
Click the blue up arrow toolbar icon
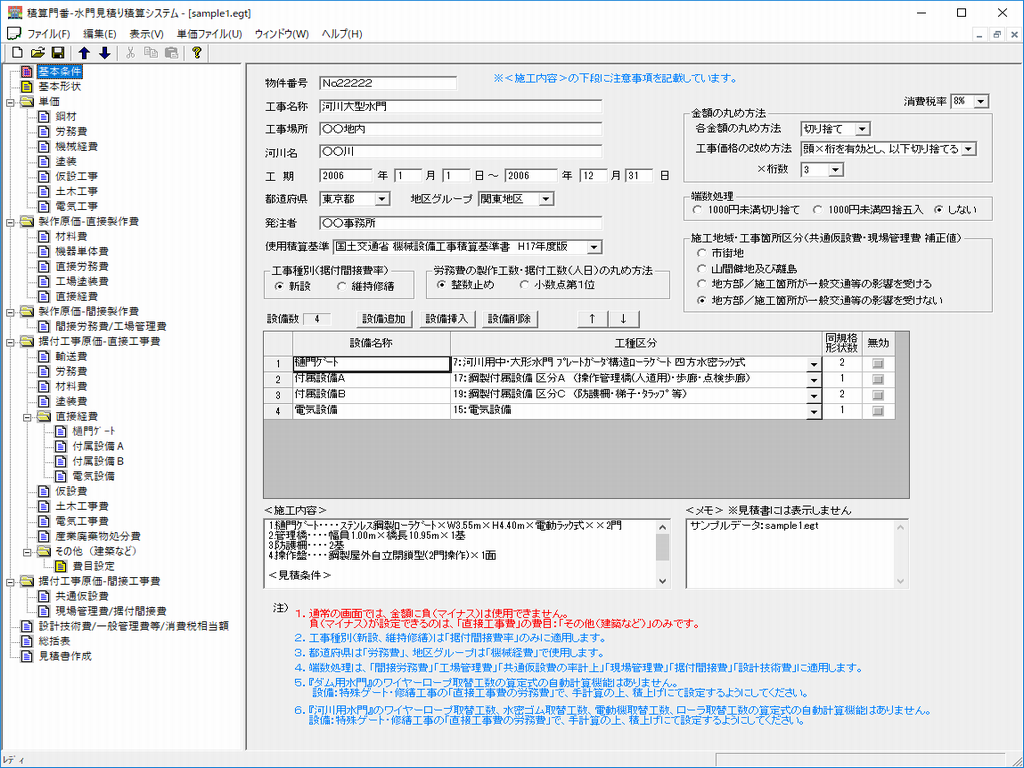[85, 52]
